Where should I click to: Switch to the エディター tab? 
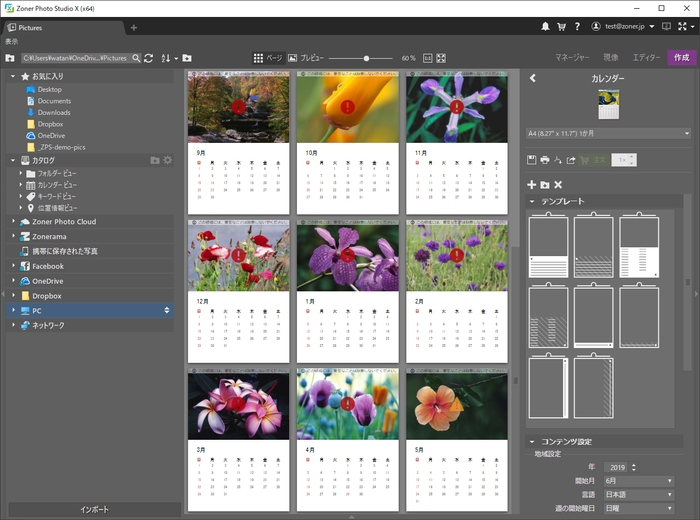coord(646,58)
